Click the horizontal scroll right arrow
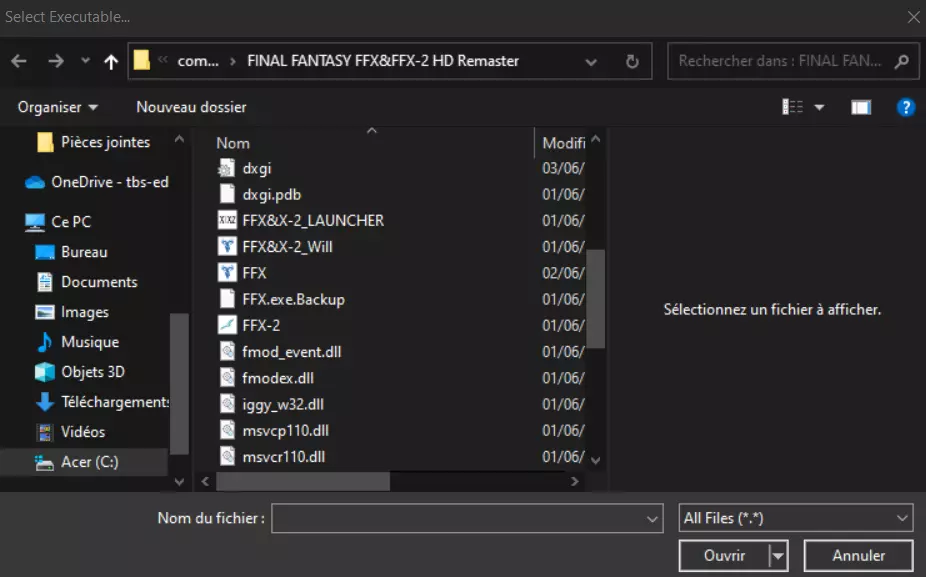This screenshot has height=577, width=926. [574, 481]
